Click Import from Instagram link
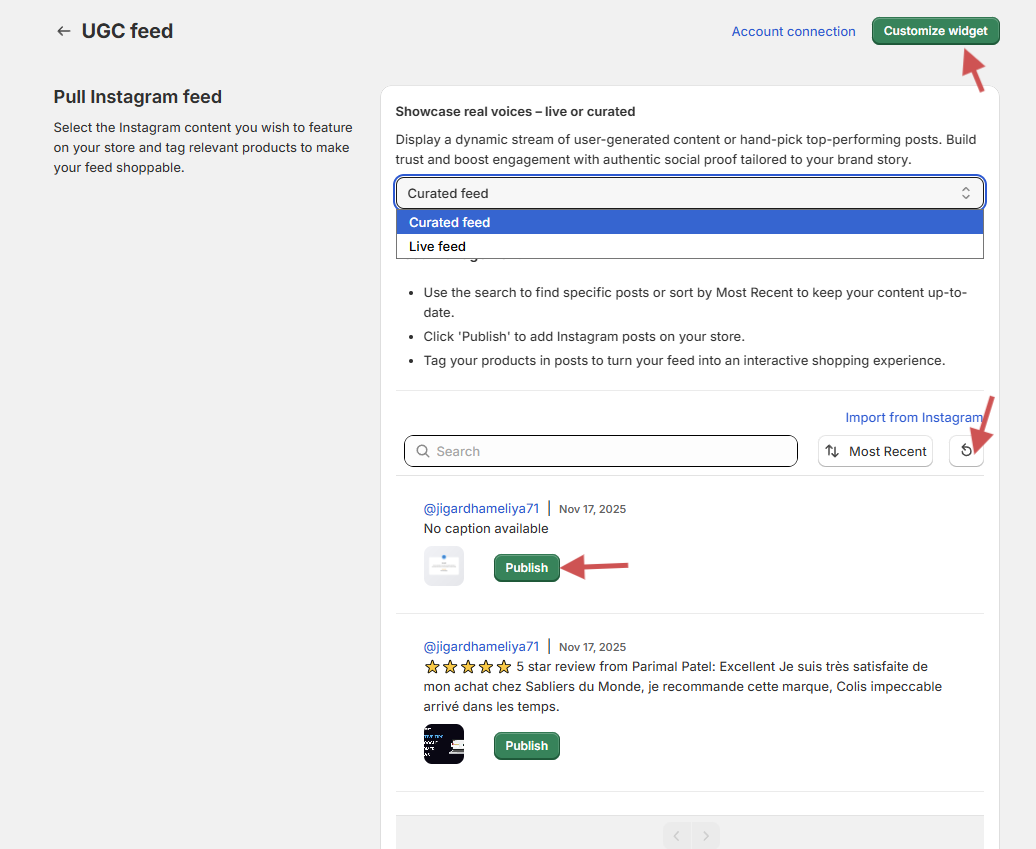 (914, 418)
